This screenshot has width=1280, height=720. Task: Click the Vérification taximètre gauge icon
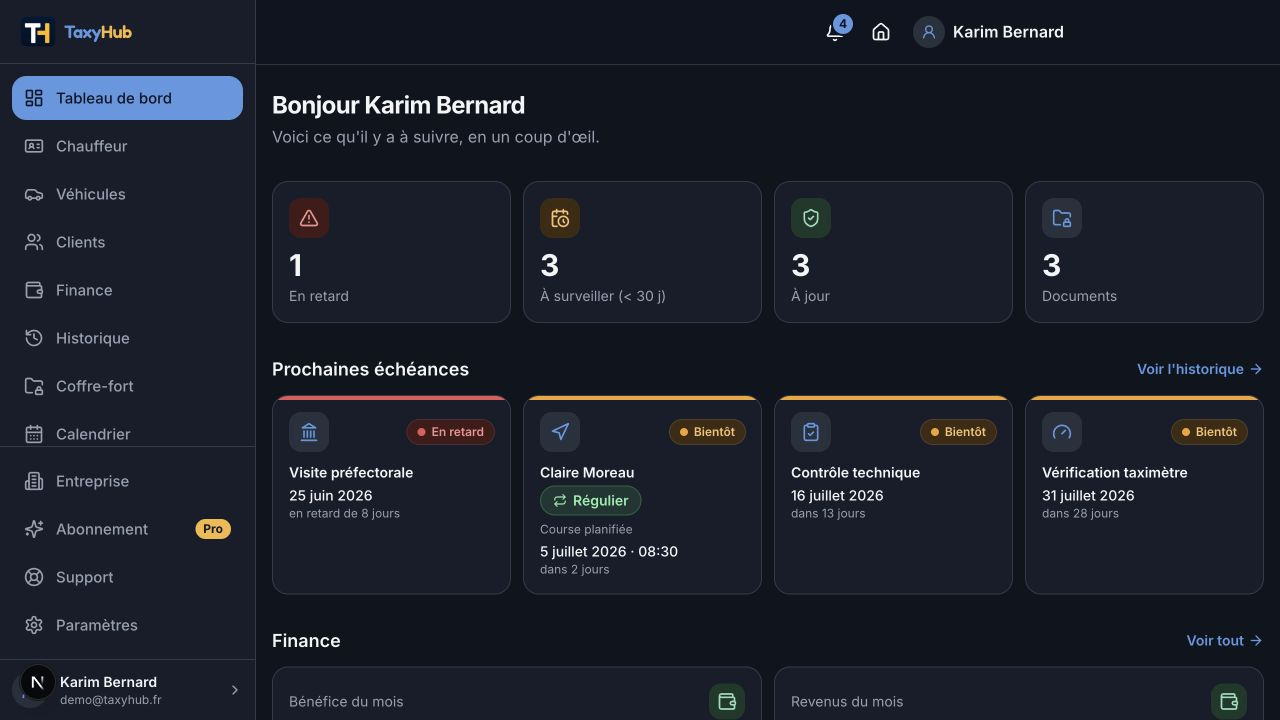click(1062, 432)
